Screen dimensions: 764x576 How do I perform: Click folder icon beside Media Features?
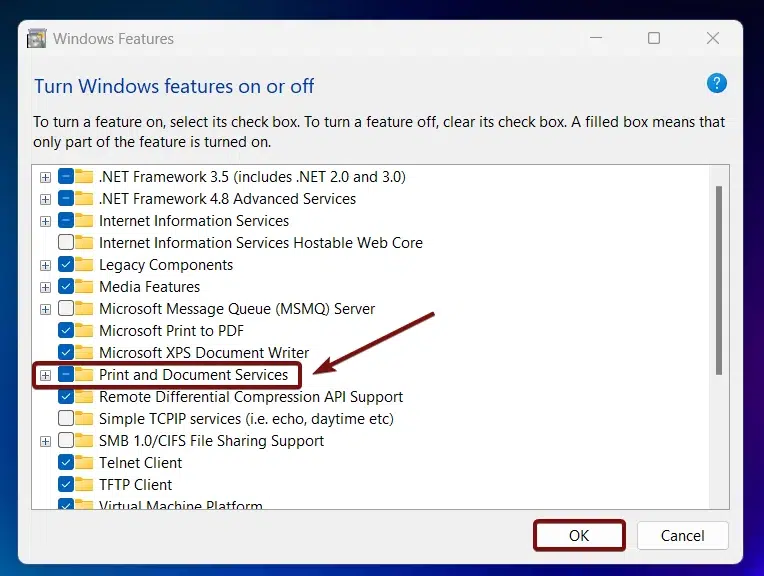pyautogui.click(x=84, y=287)
